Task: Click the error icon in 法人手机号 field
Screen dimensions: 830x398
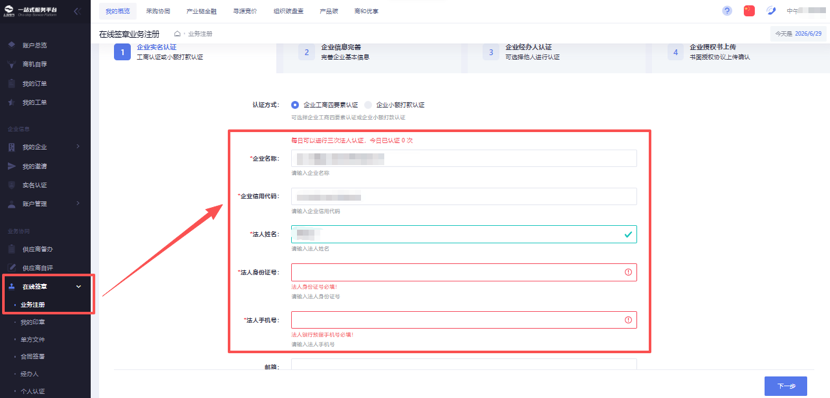Action: [628, 320]
